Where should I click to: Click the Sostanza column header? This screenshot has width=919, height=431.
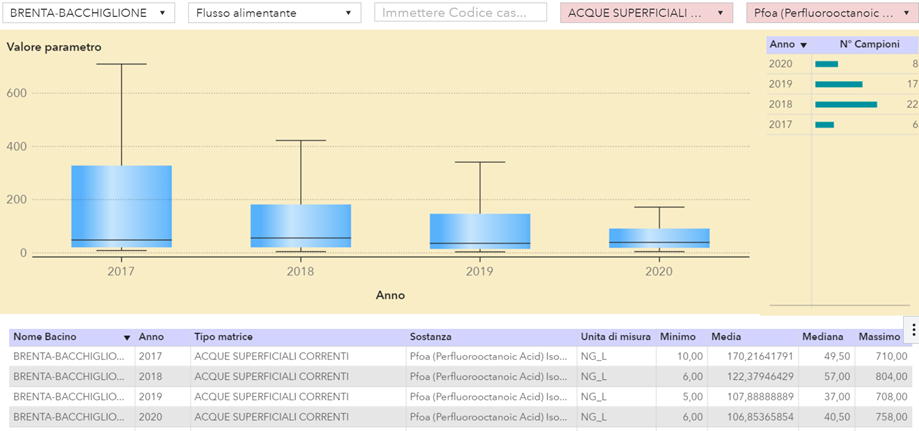pyautogui.click(x=432, y=338)
